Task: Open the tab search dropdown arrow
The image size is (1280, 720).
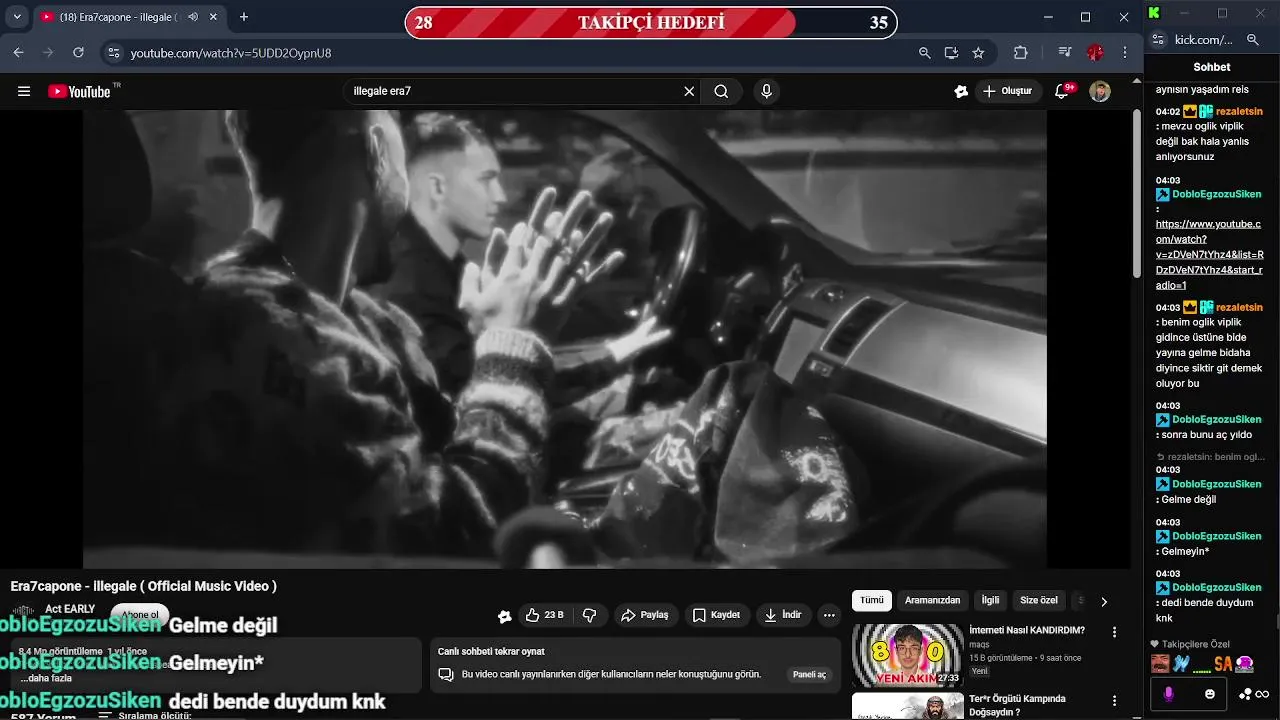Action: click(17, 17)
